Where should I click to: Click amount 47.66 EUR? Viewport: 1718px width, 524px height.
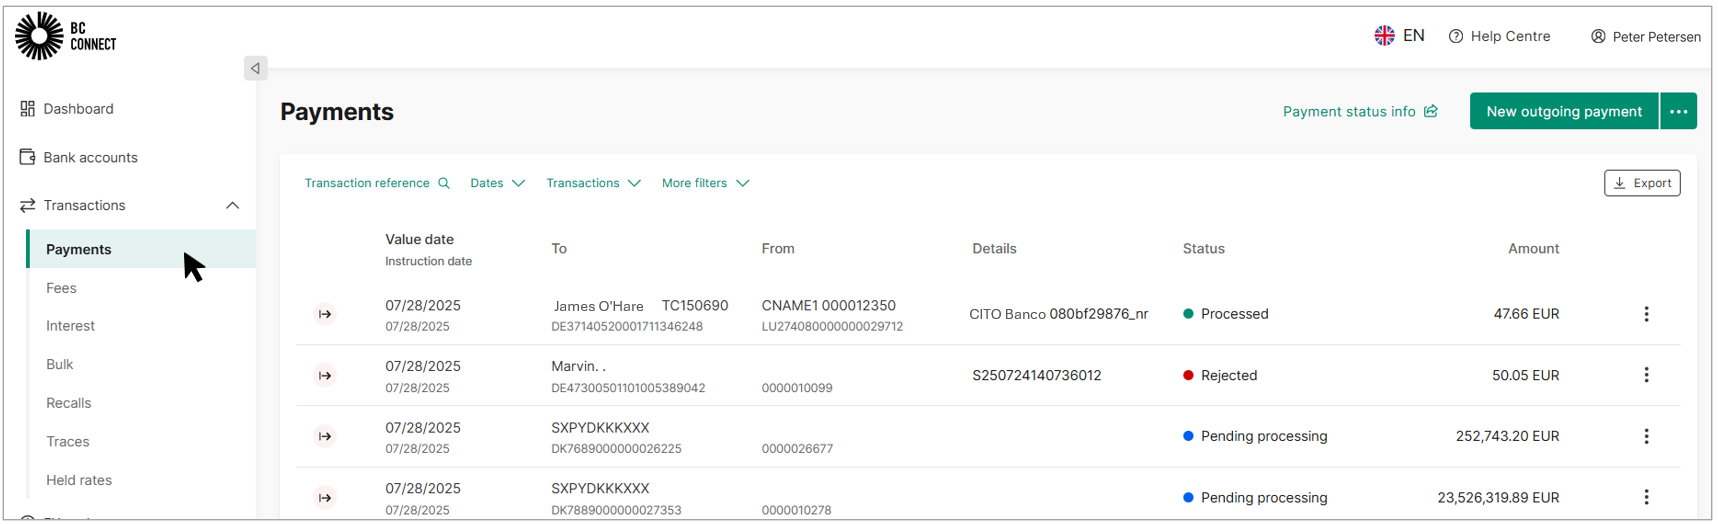1526,314
